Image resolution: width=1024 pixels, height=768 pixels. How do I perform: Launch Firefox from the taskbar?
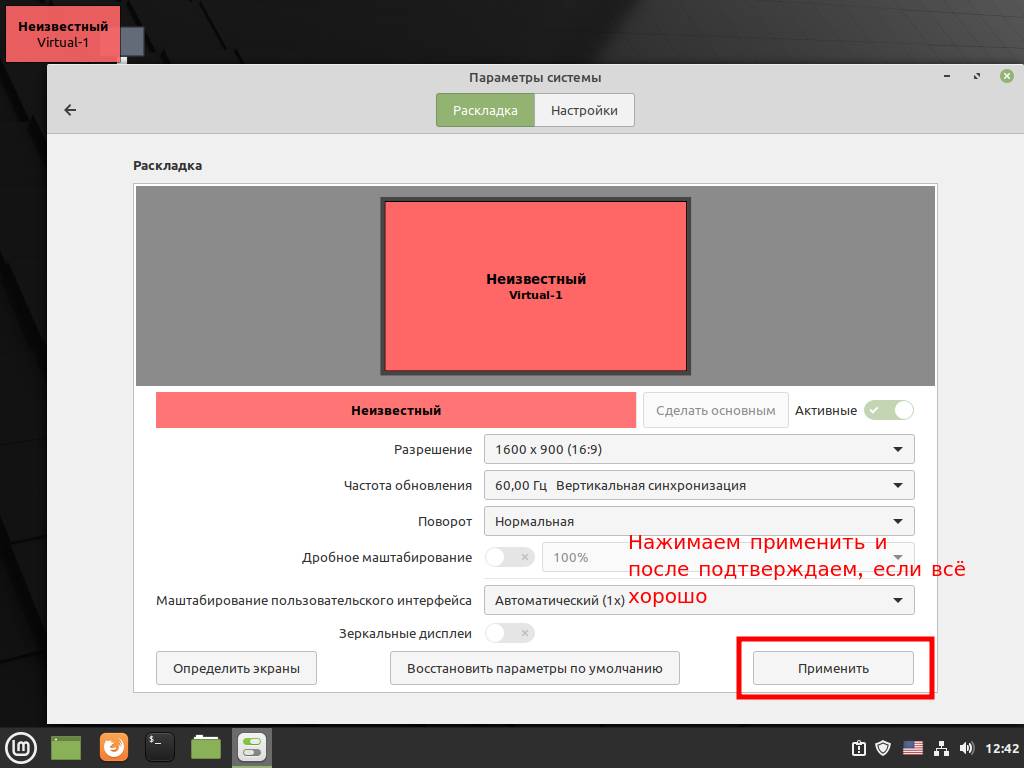coord(114,746)
